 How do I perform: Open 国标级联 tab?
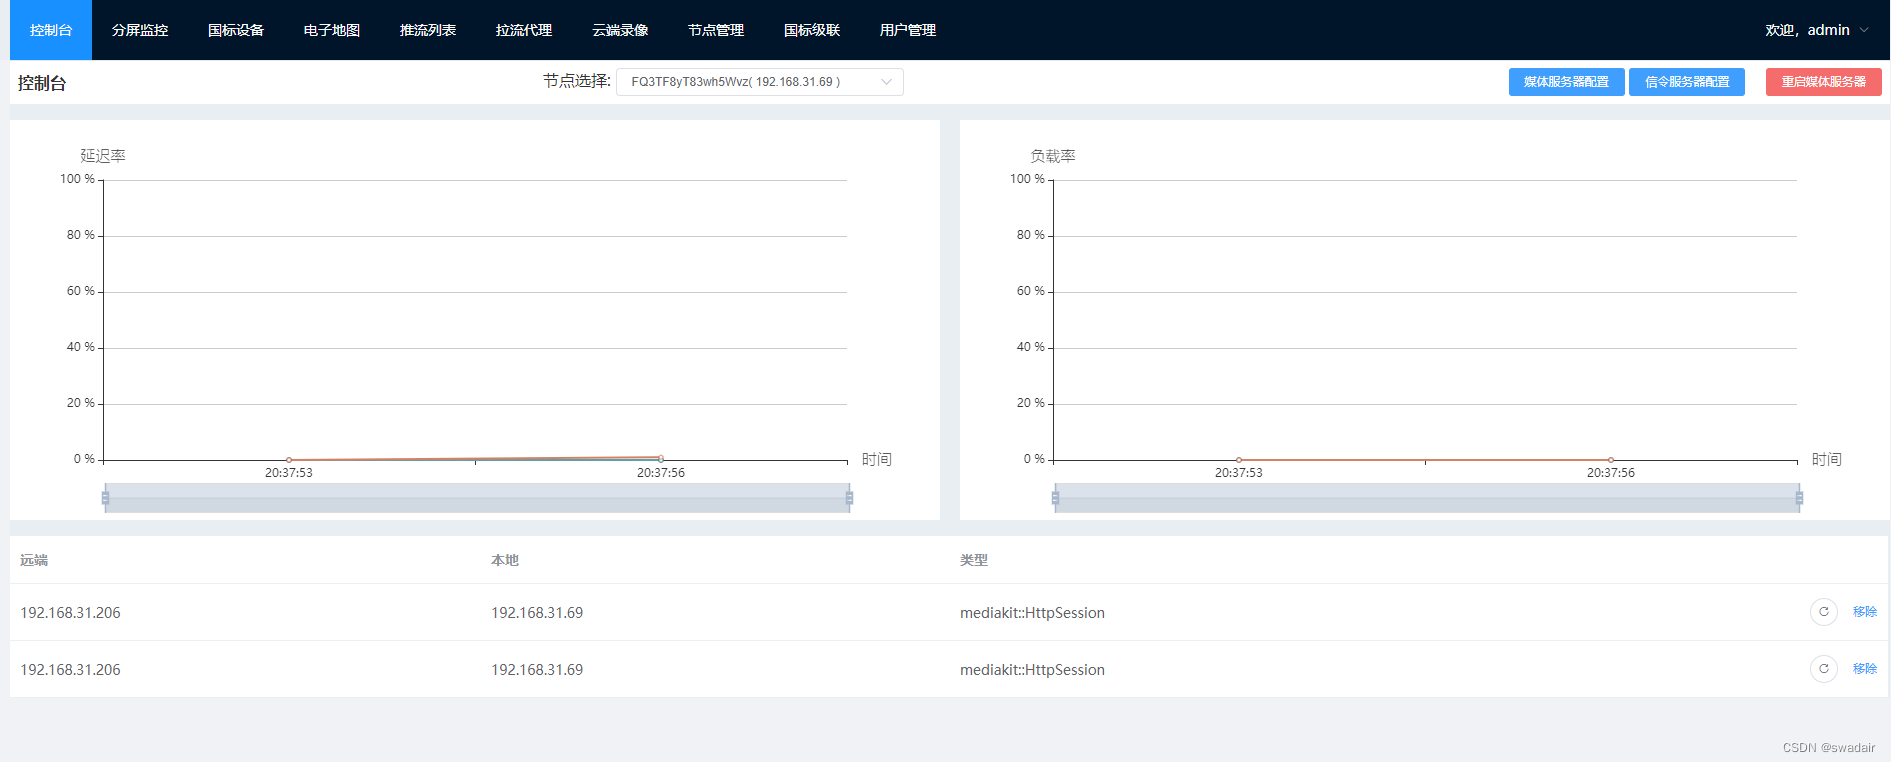point(812,30)
